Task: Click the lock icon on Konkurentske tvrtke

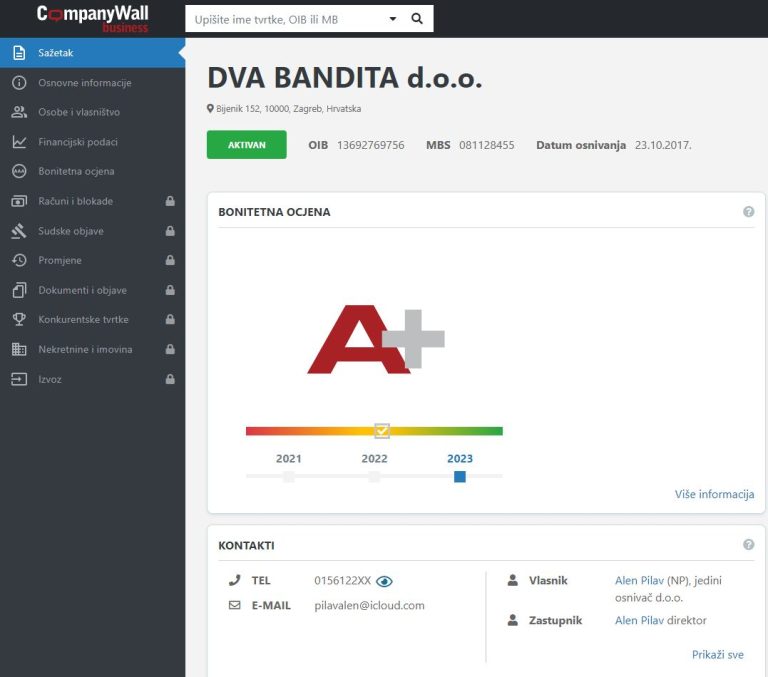Action: pos(170,319)
